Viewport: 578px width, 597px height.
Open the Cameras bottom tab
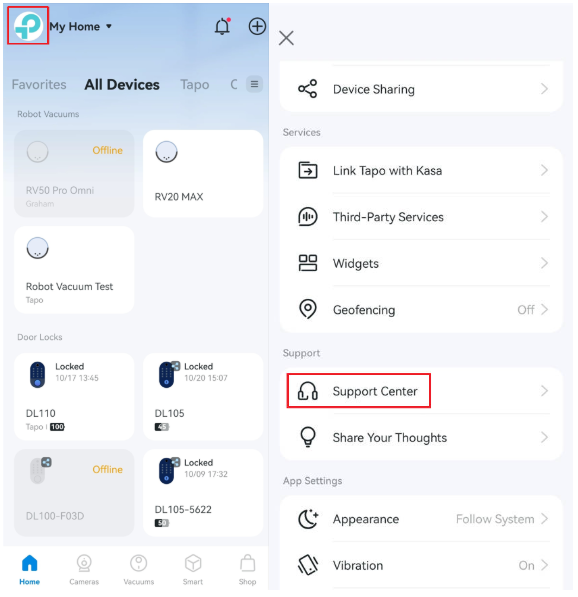[84, 570]
